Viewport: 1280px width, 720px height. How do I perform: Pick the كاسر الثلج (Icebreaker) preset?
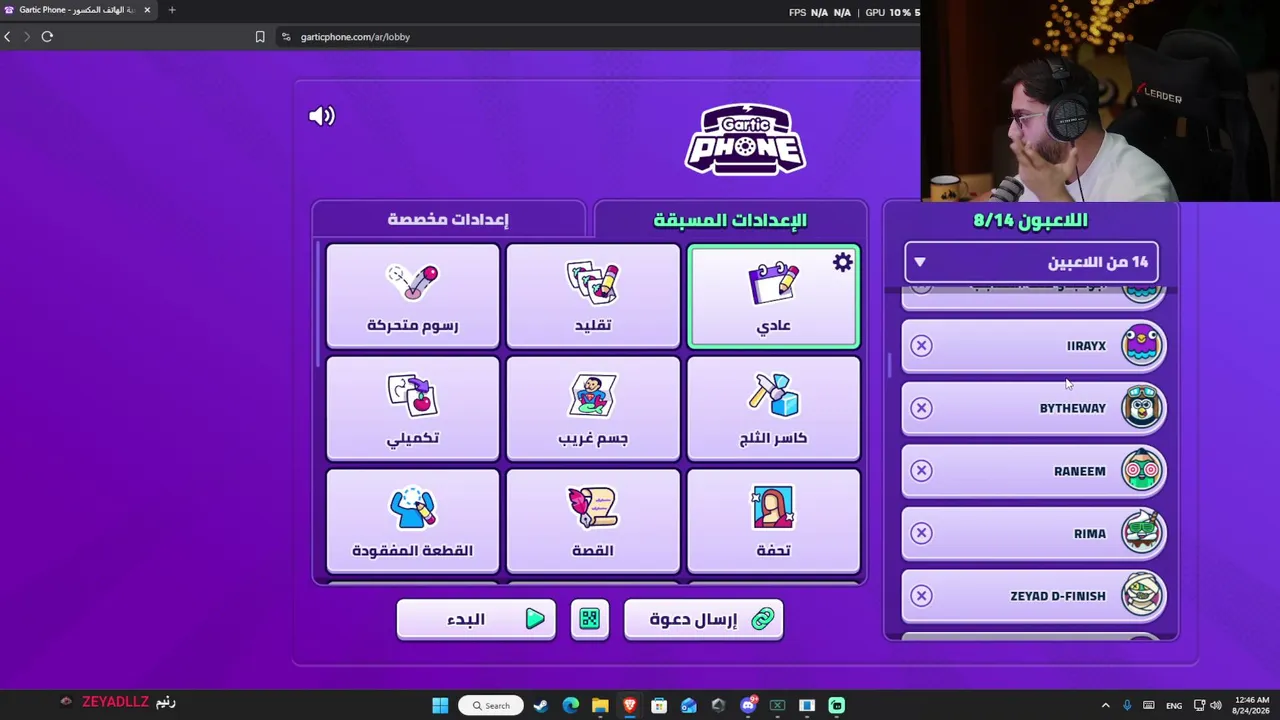[773, 410]
